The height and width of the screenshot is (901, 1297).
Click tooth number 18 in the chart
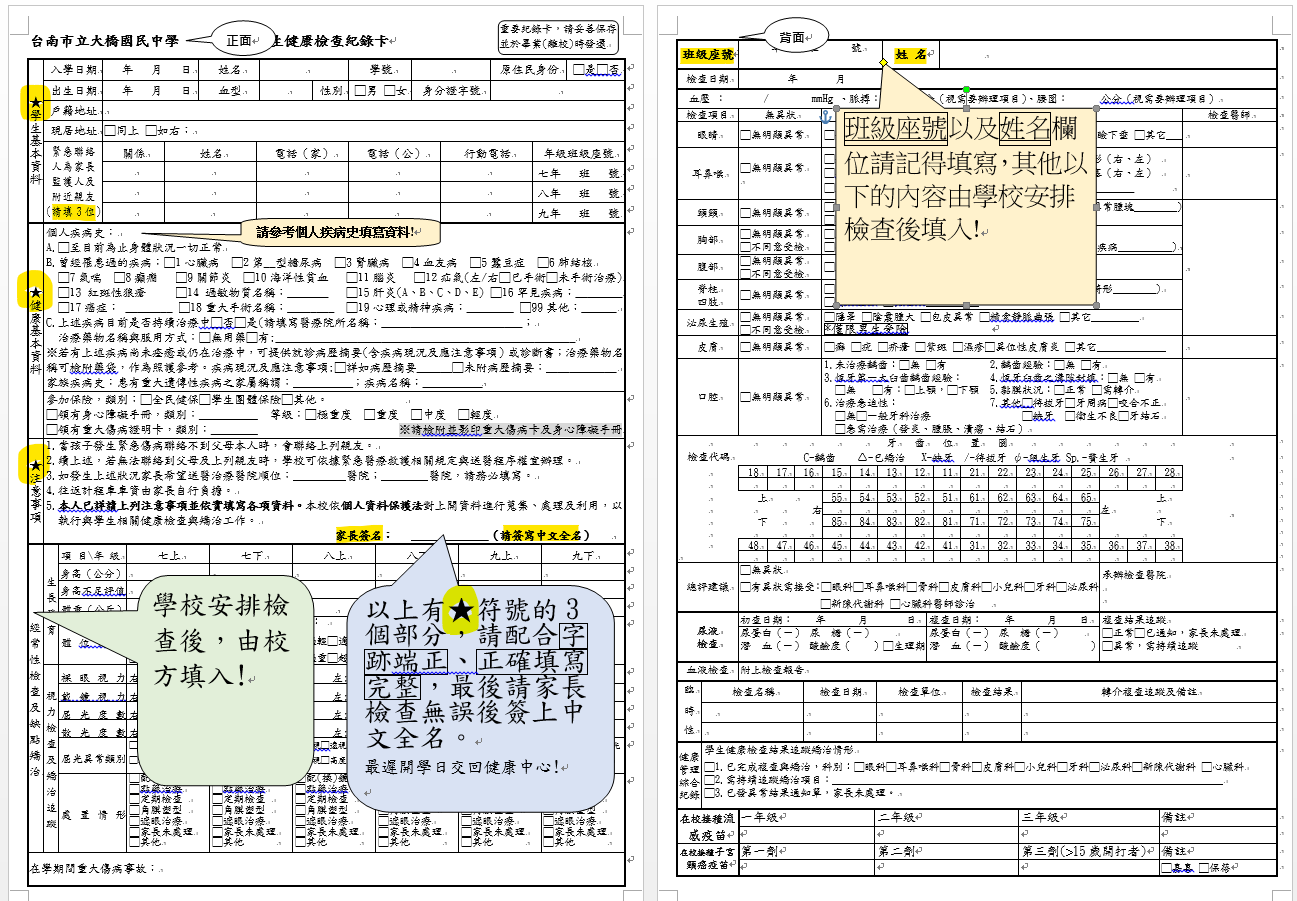tap(753, 471)
